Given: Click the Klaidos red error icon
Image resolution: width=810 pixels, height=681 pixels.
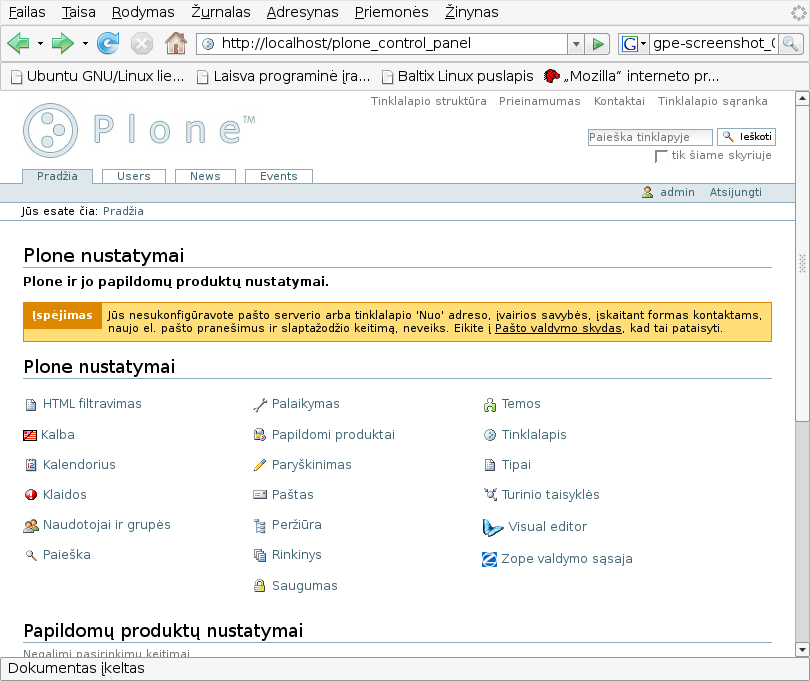Looking at the screenshot, I should coord(30,495).
